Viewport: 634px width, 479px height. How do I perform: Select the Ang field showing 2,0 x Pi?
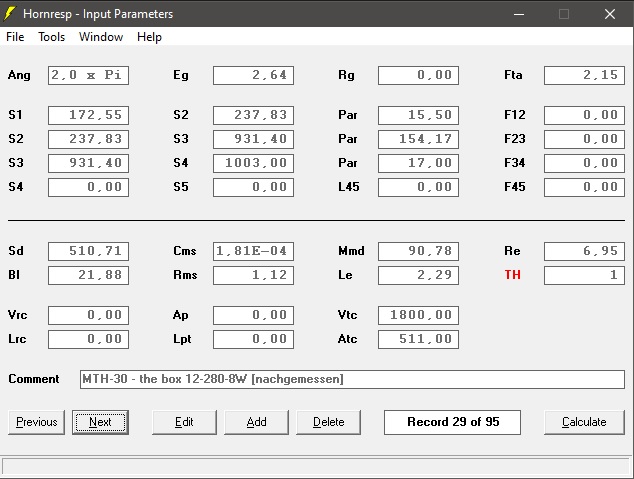pyautogui.click(x=89, y=75)
